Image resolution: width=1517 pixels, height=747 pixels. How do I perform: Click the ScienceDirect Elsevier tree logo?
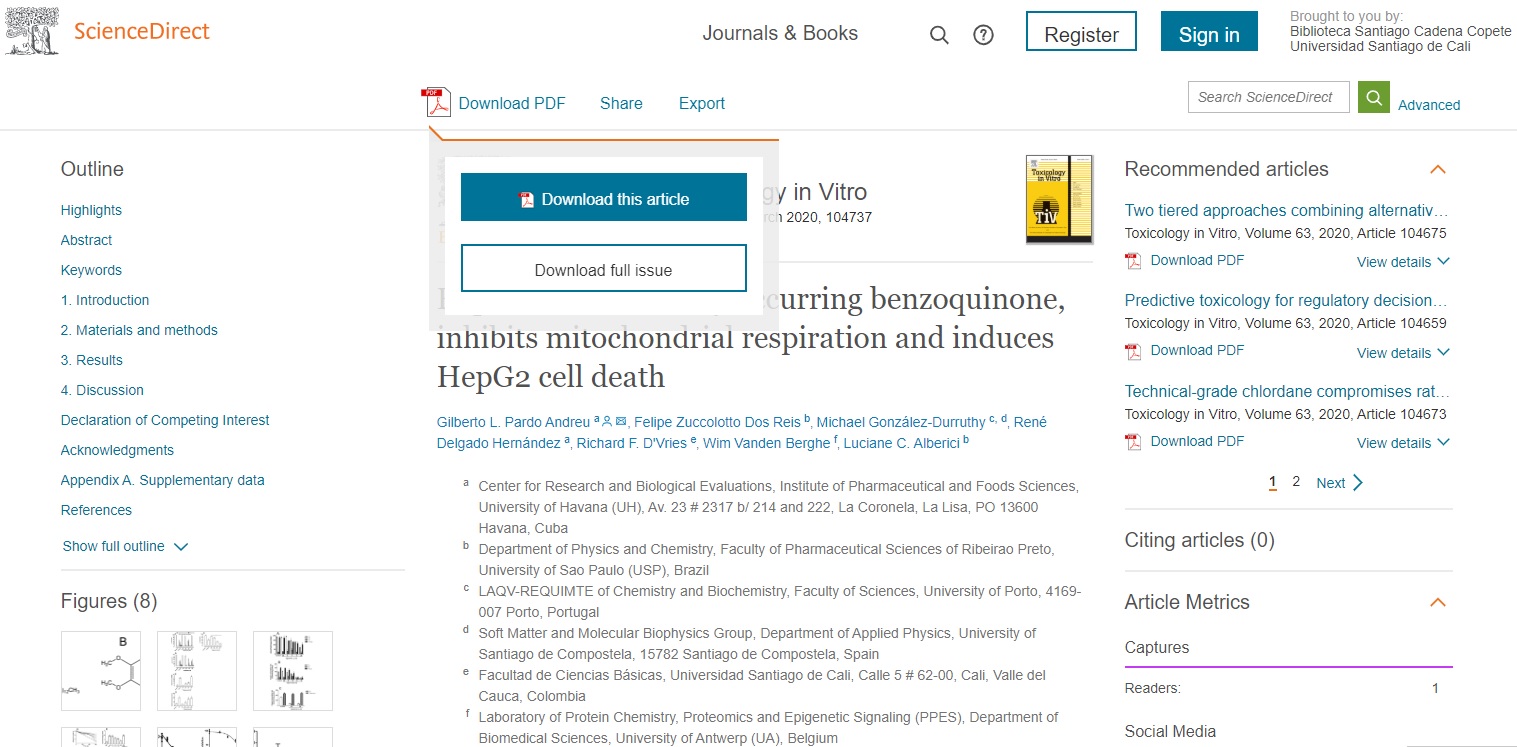coord(32,30)
